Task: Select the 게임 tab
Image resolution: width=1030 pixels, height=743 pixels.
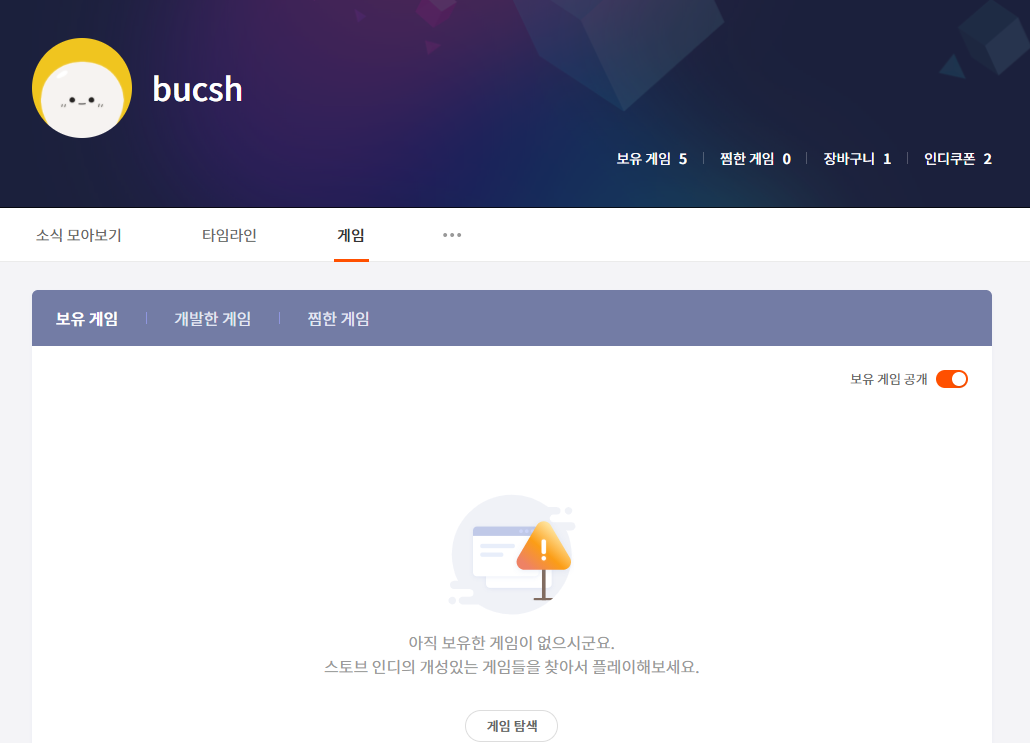Action: [x=351, y=236]
